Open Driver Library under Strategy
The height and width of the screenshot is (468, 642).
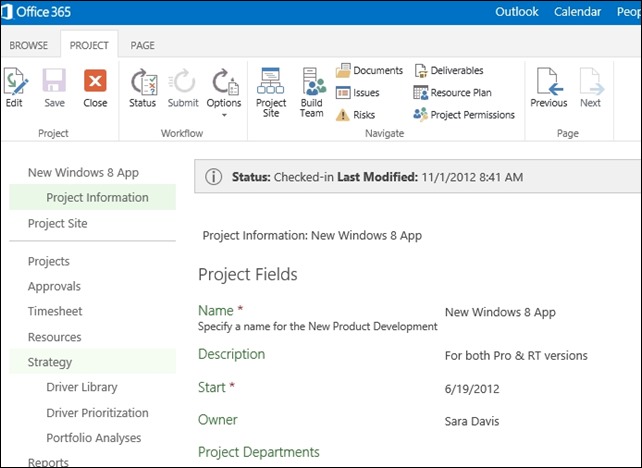tap(81, 387)
